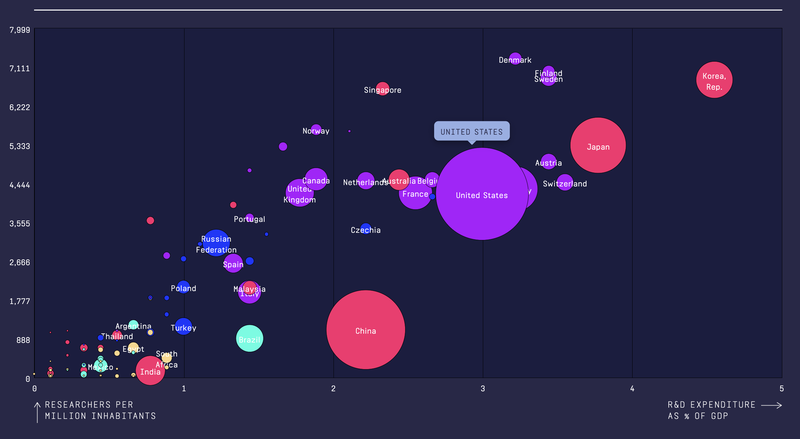Select the Brazil bubble
The width and height of the screenshot is (800, 439).
click(x=249, y=338)
